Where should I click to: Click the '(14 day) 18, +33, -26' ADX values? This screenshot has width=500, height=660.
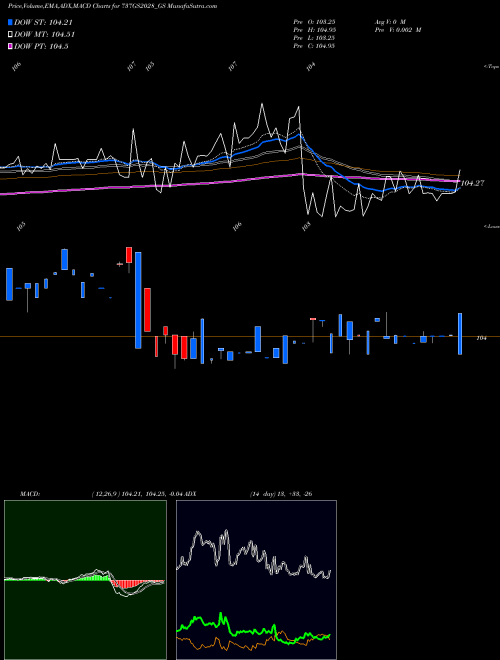(281, 494)
